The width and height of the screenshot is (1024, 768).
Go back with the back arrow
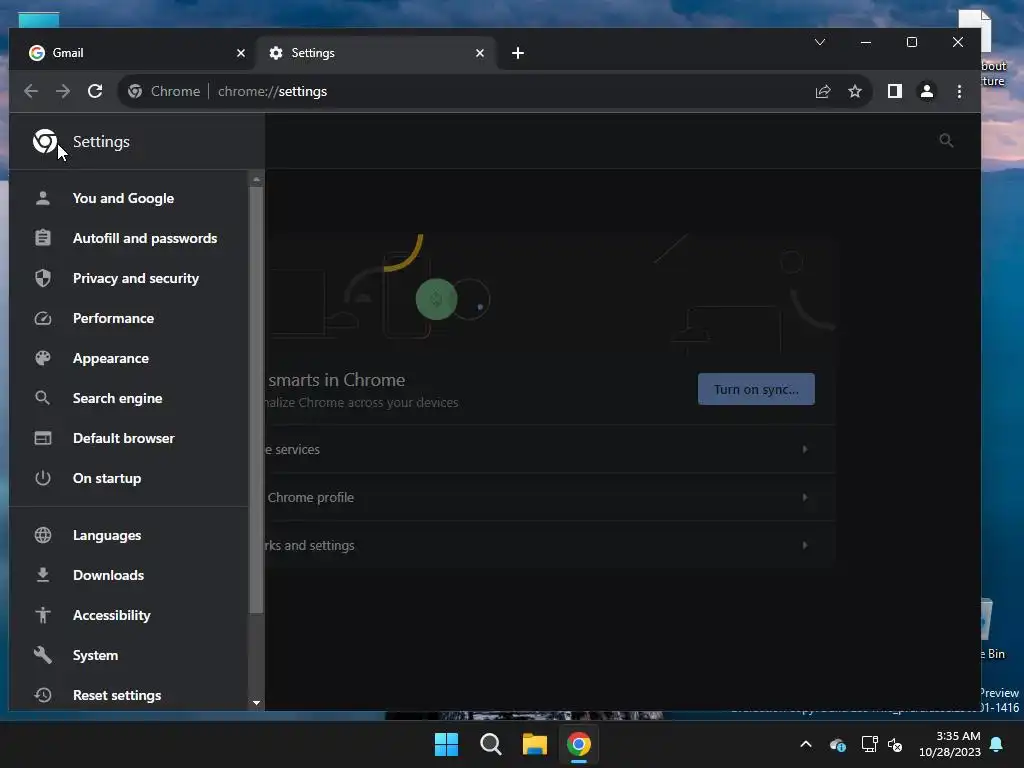click(31, 91)
